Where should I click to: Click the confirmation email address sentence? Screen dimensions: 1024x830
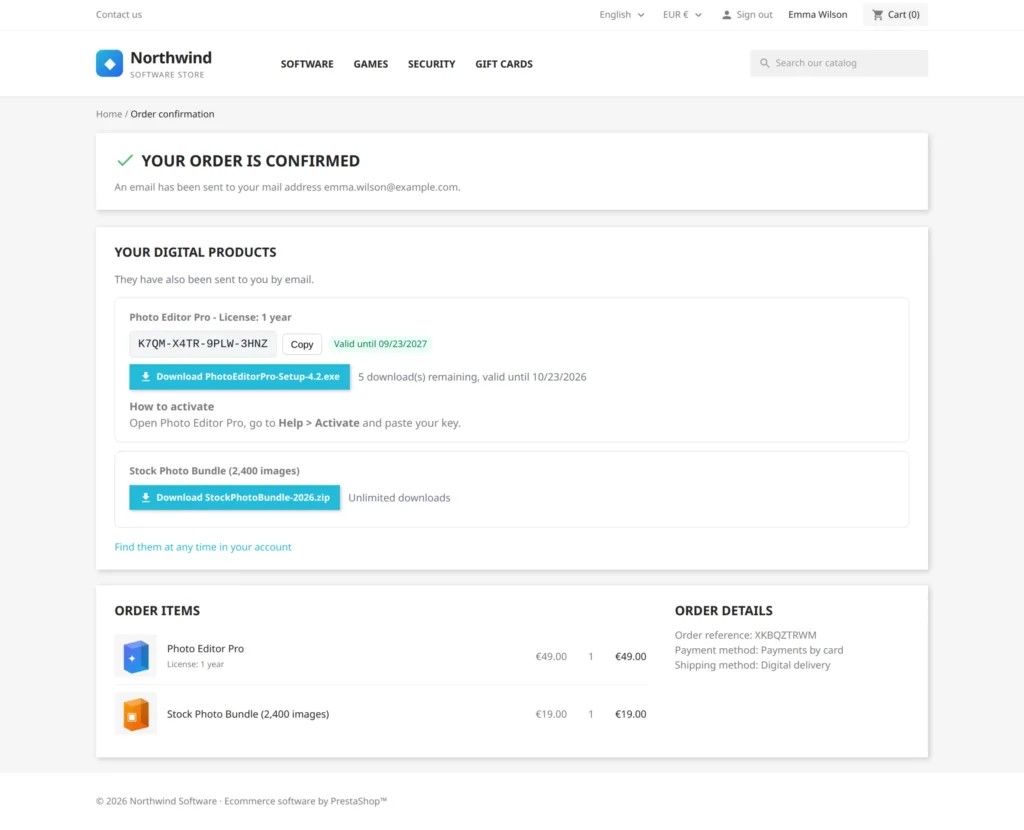coord(287,187)
